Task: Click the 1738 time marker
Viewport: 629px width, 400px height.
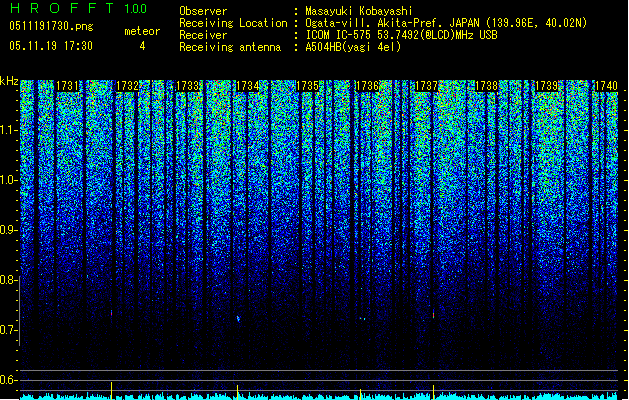Action: [487, 86]
